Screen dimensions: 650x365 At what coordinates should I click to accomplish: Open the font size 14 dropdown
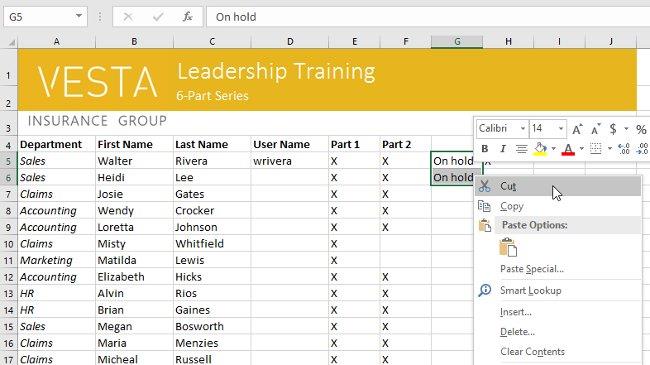coord(561,129)
